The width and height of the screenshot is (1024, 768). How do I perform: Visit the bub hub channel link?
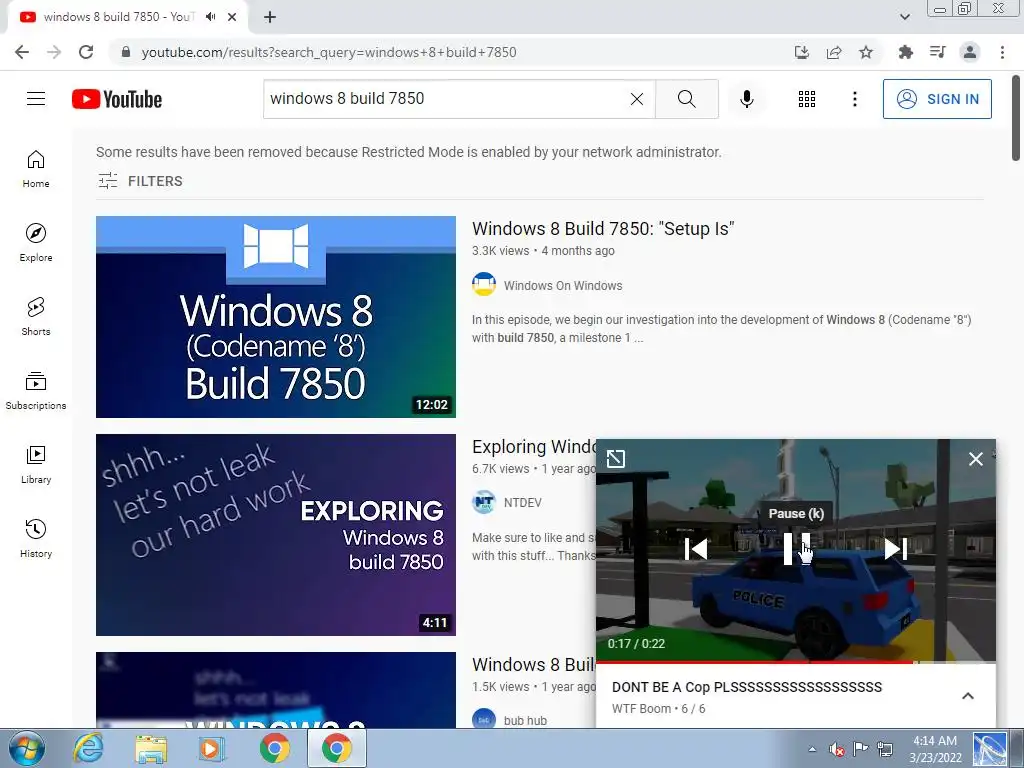[525, 720]
